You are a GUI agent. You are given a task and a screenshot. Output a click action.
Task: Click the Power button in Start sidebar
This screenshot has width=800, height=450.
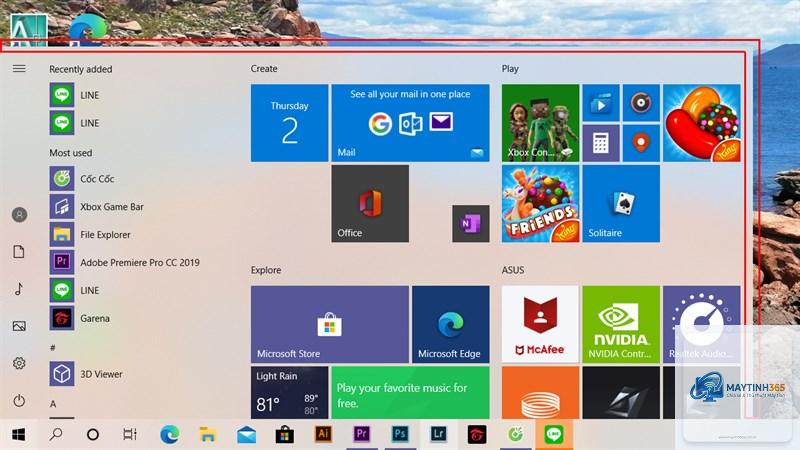point(19,401)
